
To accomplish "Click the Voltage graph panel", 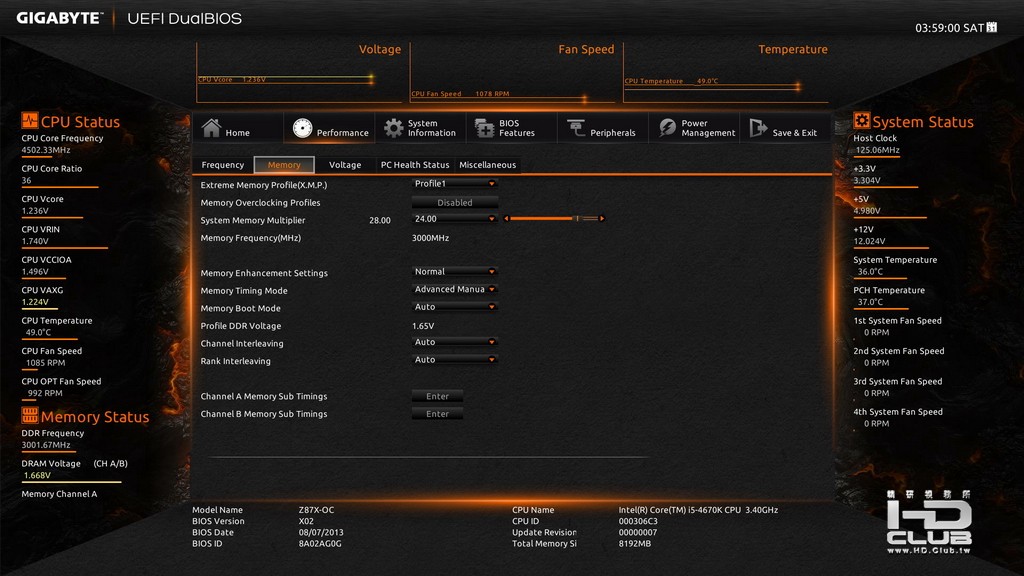I will (299, 72).
